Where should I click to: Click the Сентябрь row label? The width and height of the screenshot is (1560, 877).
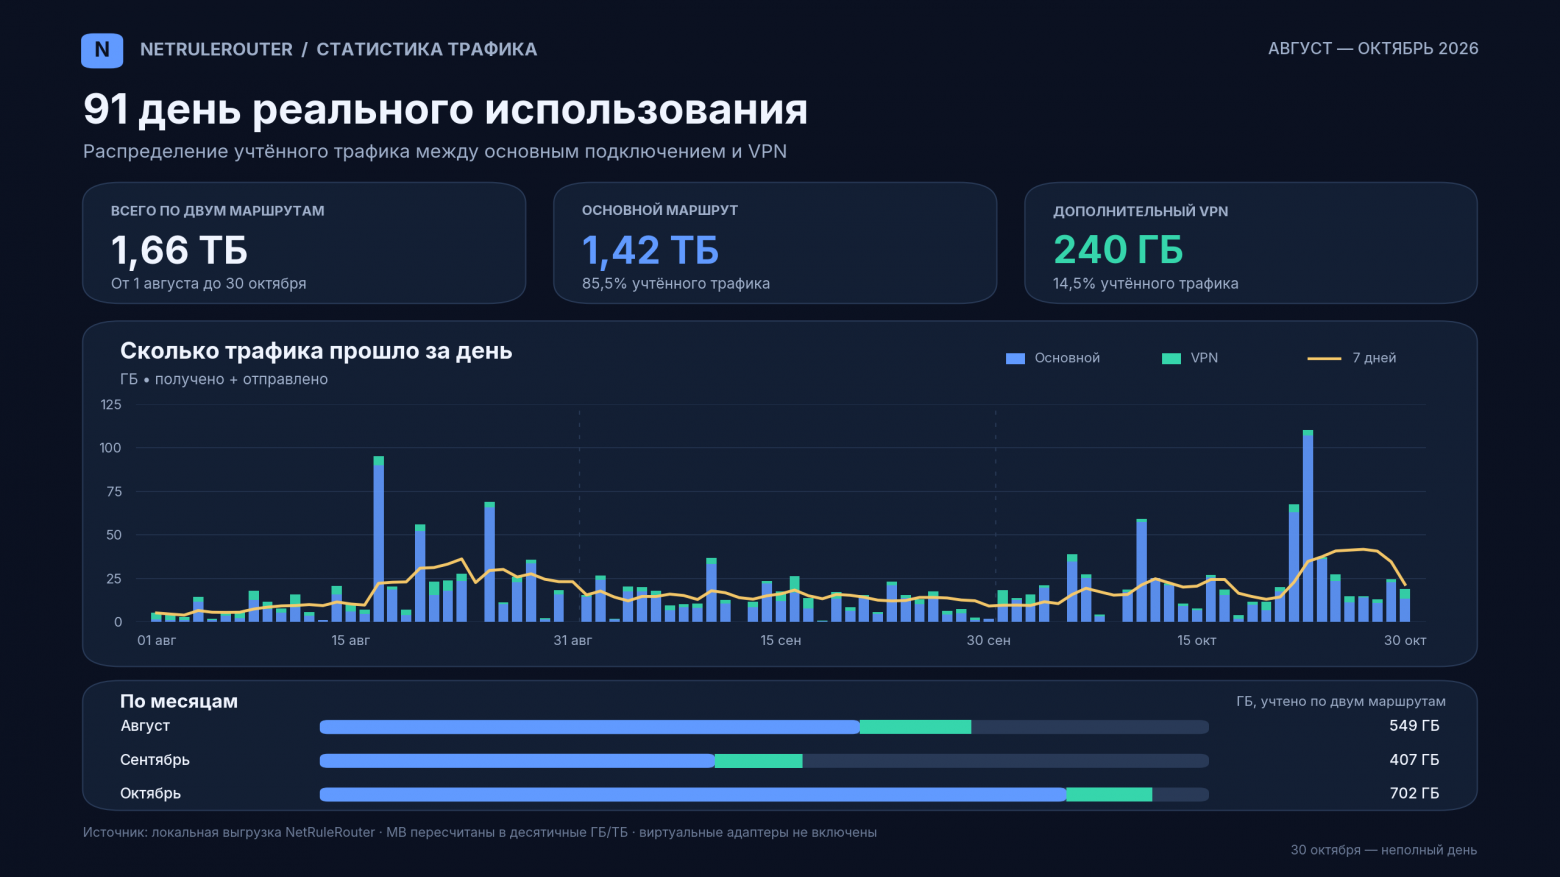coord(155,760)
